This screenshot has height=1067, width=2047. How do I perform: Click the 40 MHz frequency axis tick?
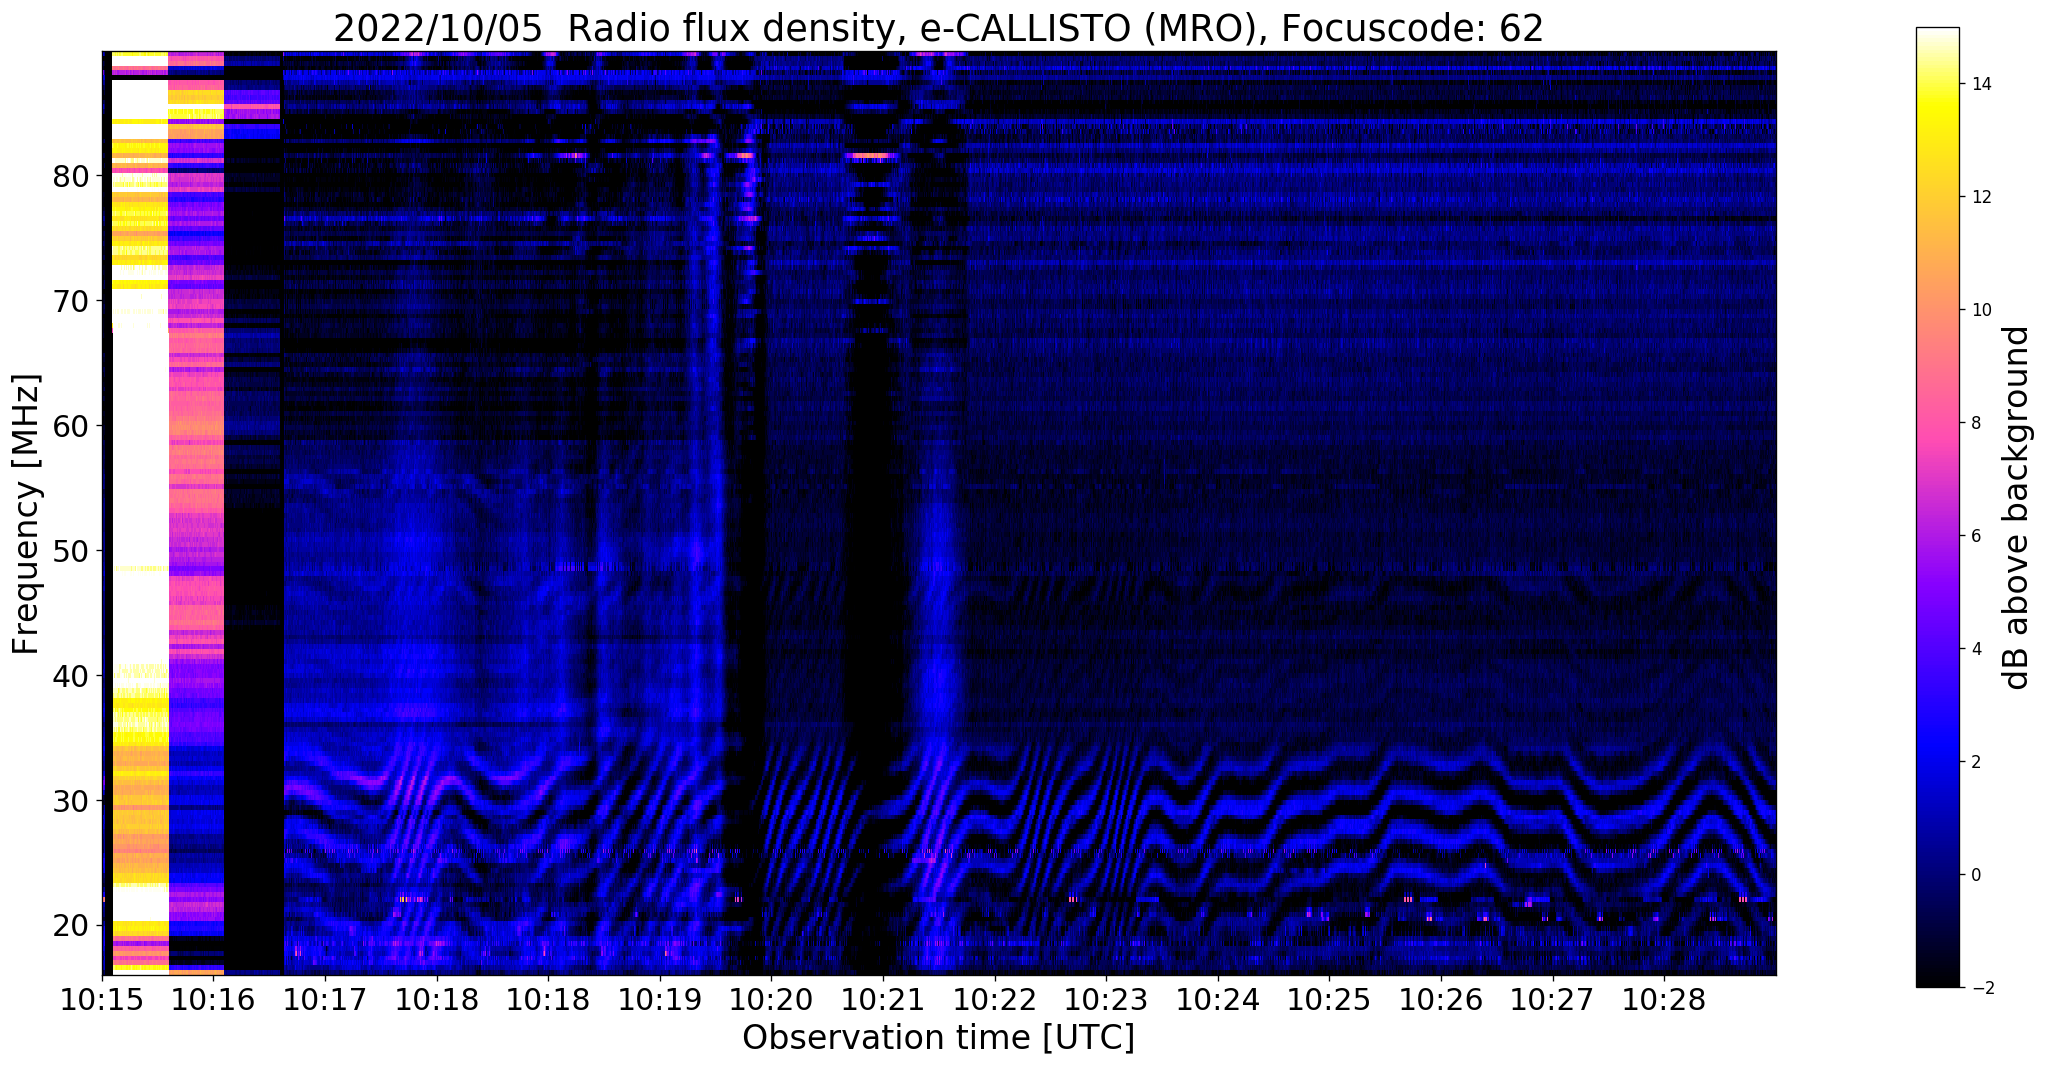pyautogui.click(x=71, y=675)
